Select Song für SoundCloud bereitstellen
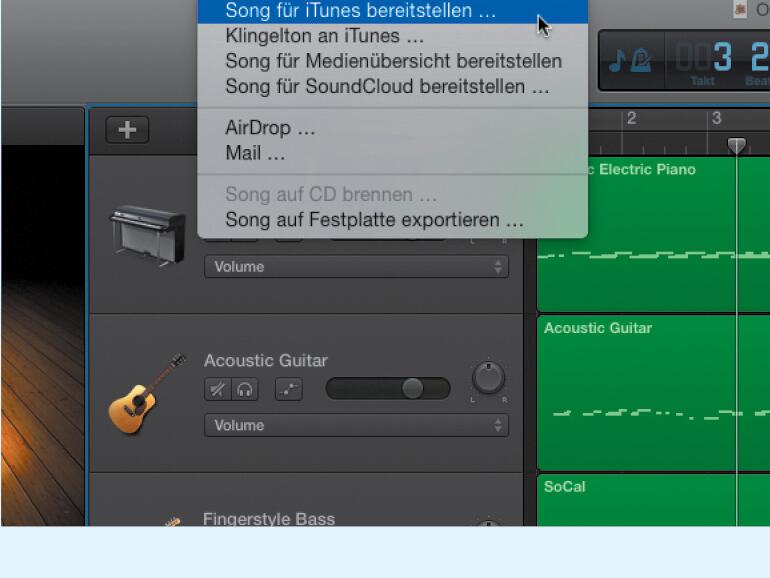This screenshot has width=770, height=578. pyautogui.click(x=387, y=87)
